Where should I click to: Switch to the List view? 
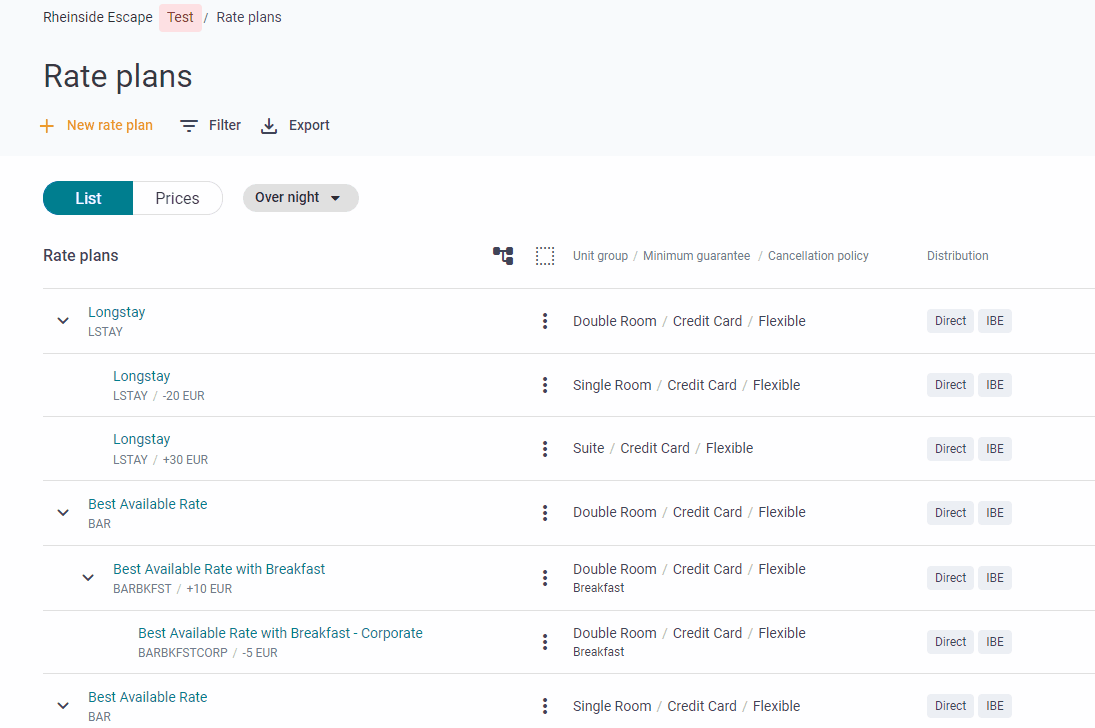point(88,198)
